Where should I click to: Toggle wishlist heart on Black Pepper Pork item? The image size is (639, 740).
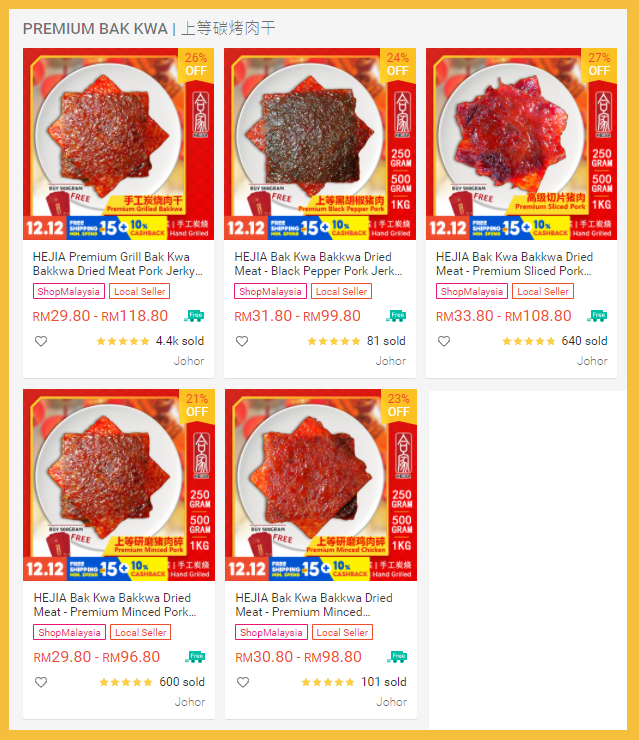[242, 341]
